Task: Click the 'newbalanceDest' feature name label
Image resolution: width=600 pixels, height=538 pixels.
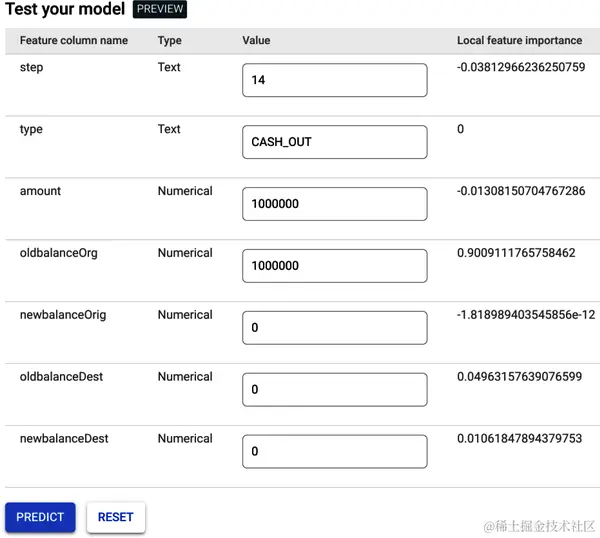Action: pos(64,439)
